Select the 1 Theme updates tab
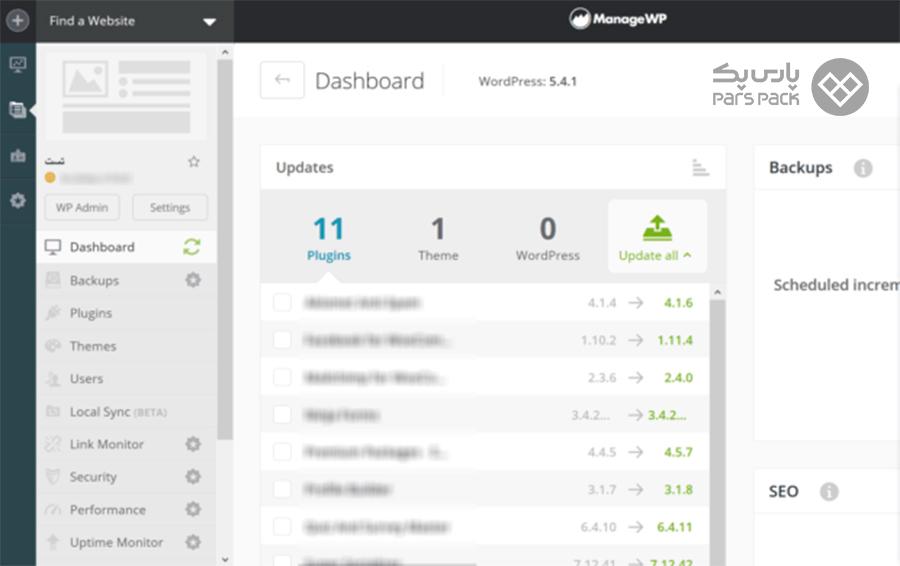 click(x=438, y=238)
